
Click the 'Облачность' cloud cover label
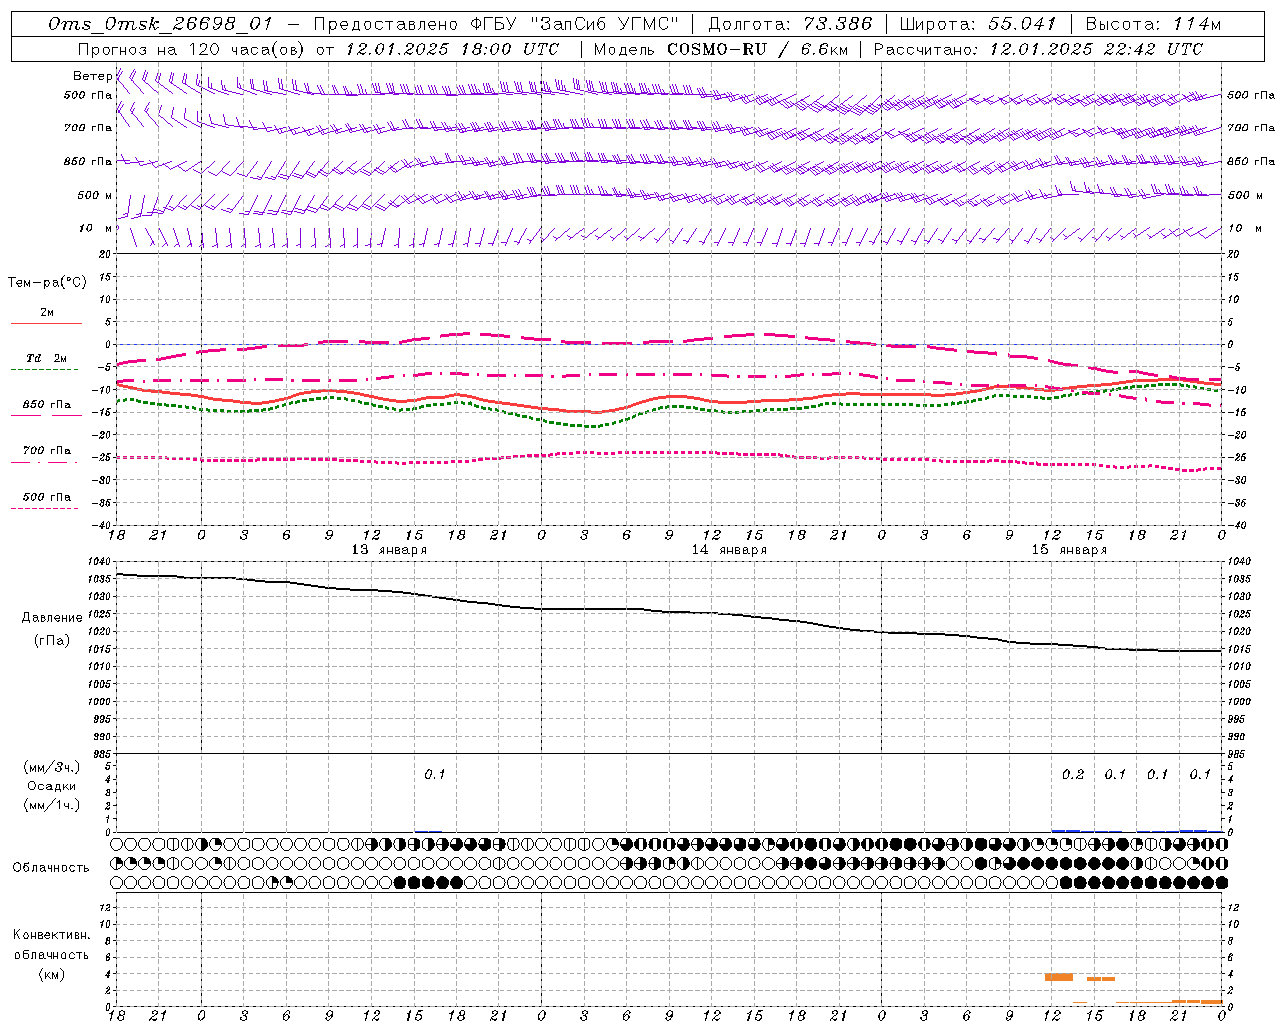[51, 868]
